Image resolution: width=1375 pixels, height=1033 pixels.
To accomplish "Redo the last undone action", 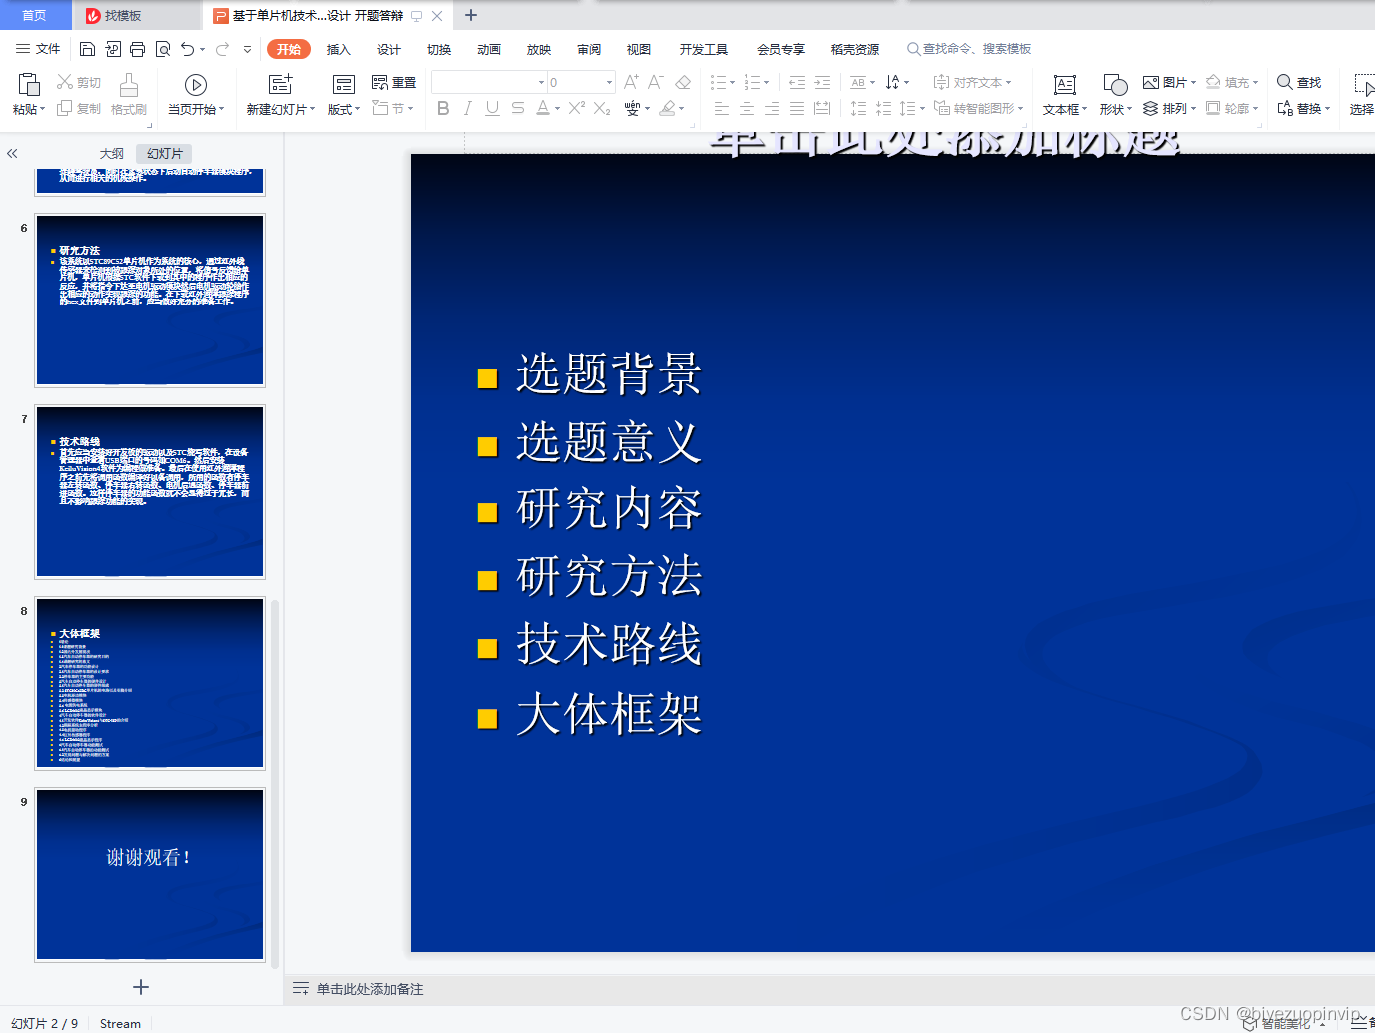I will (x=222, y=49).
